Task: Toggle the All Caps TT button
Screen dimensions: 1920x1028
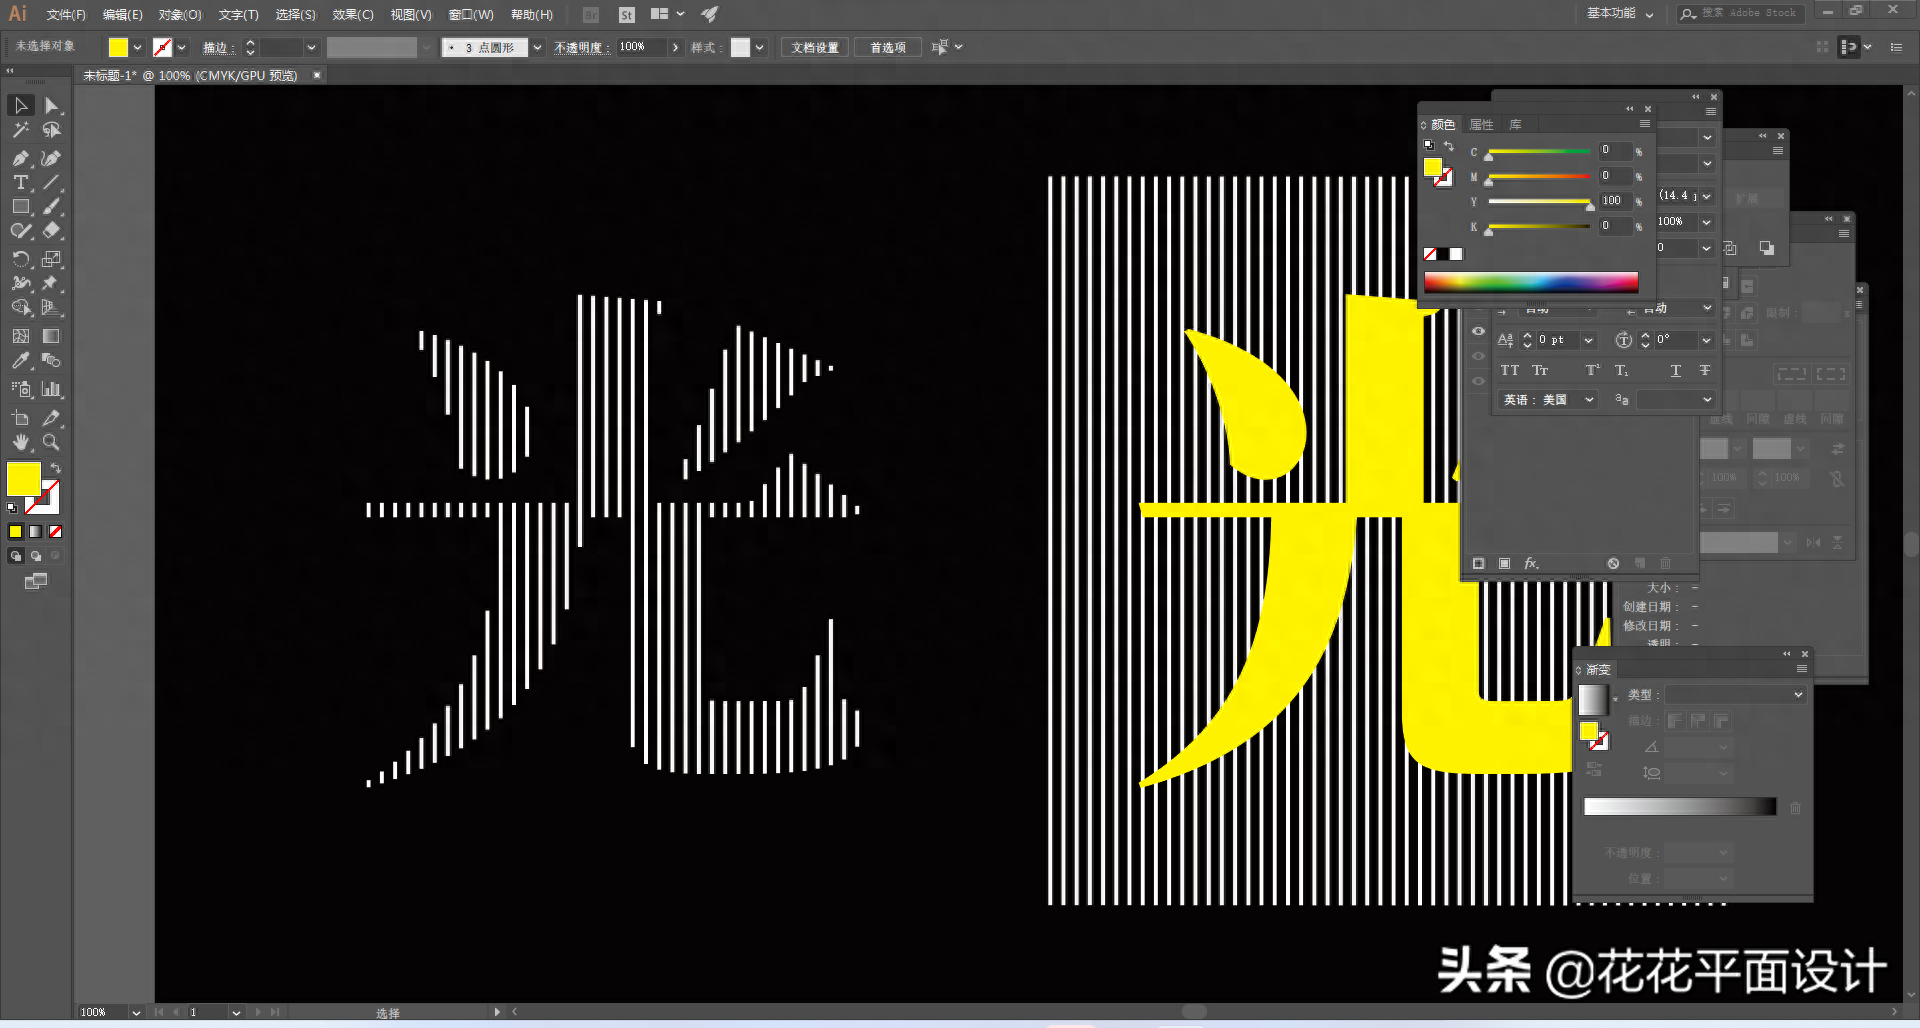Action: click(1509, 371)
